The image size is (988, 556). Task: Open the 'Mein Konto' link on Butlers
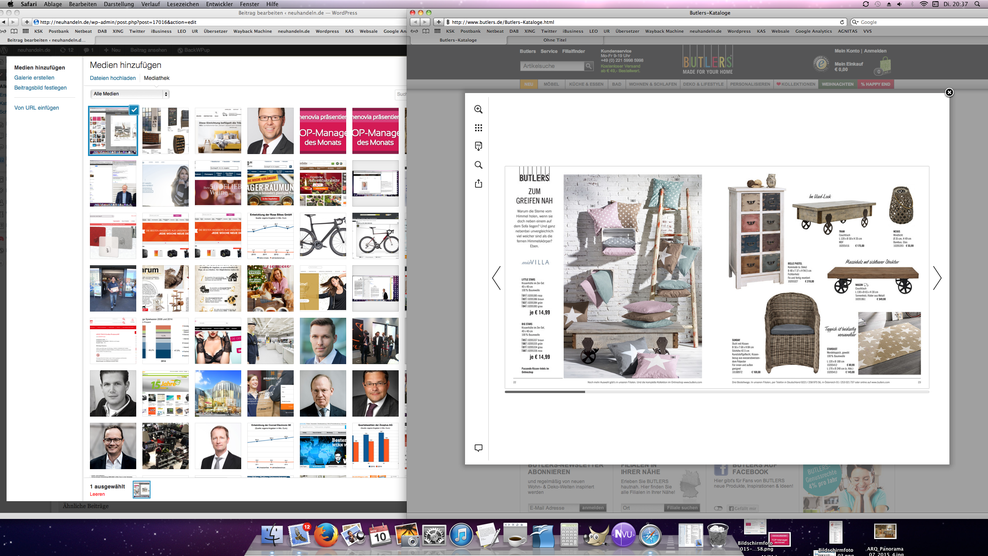(847, 51)
